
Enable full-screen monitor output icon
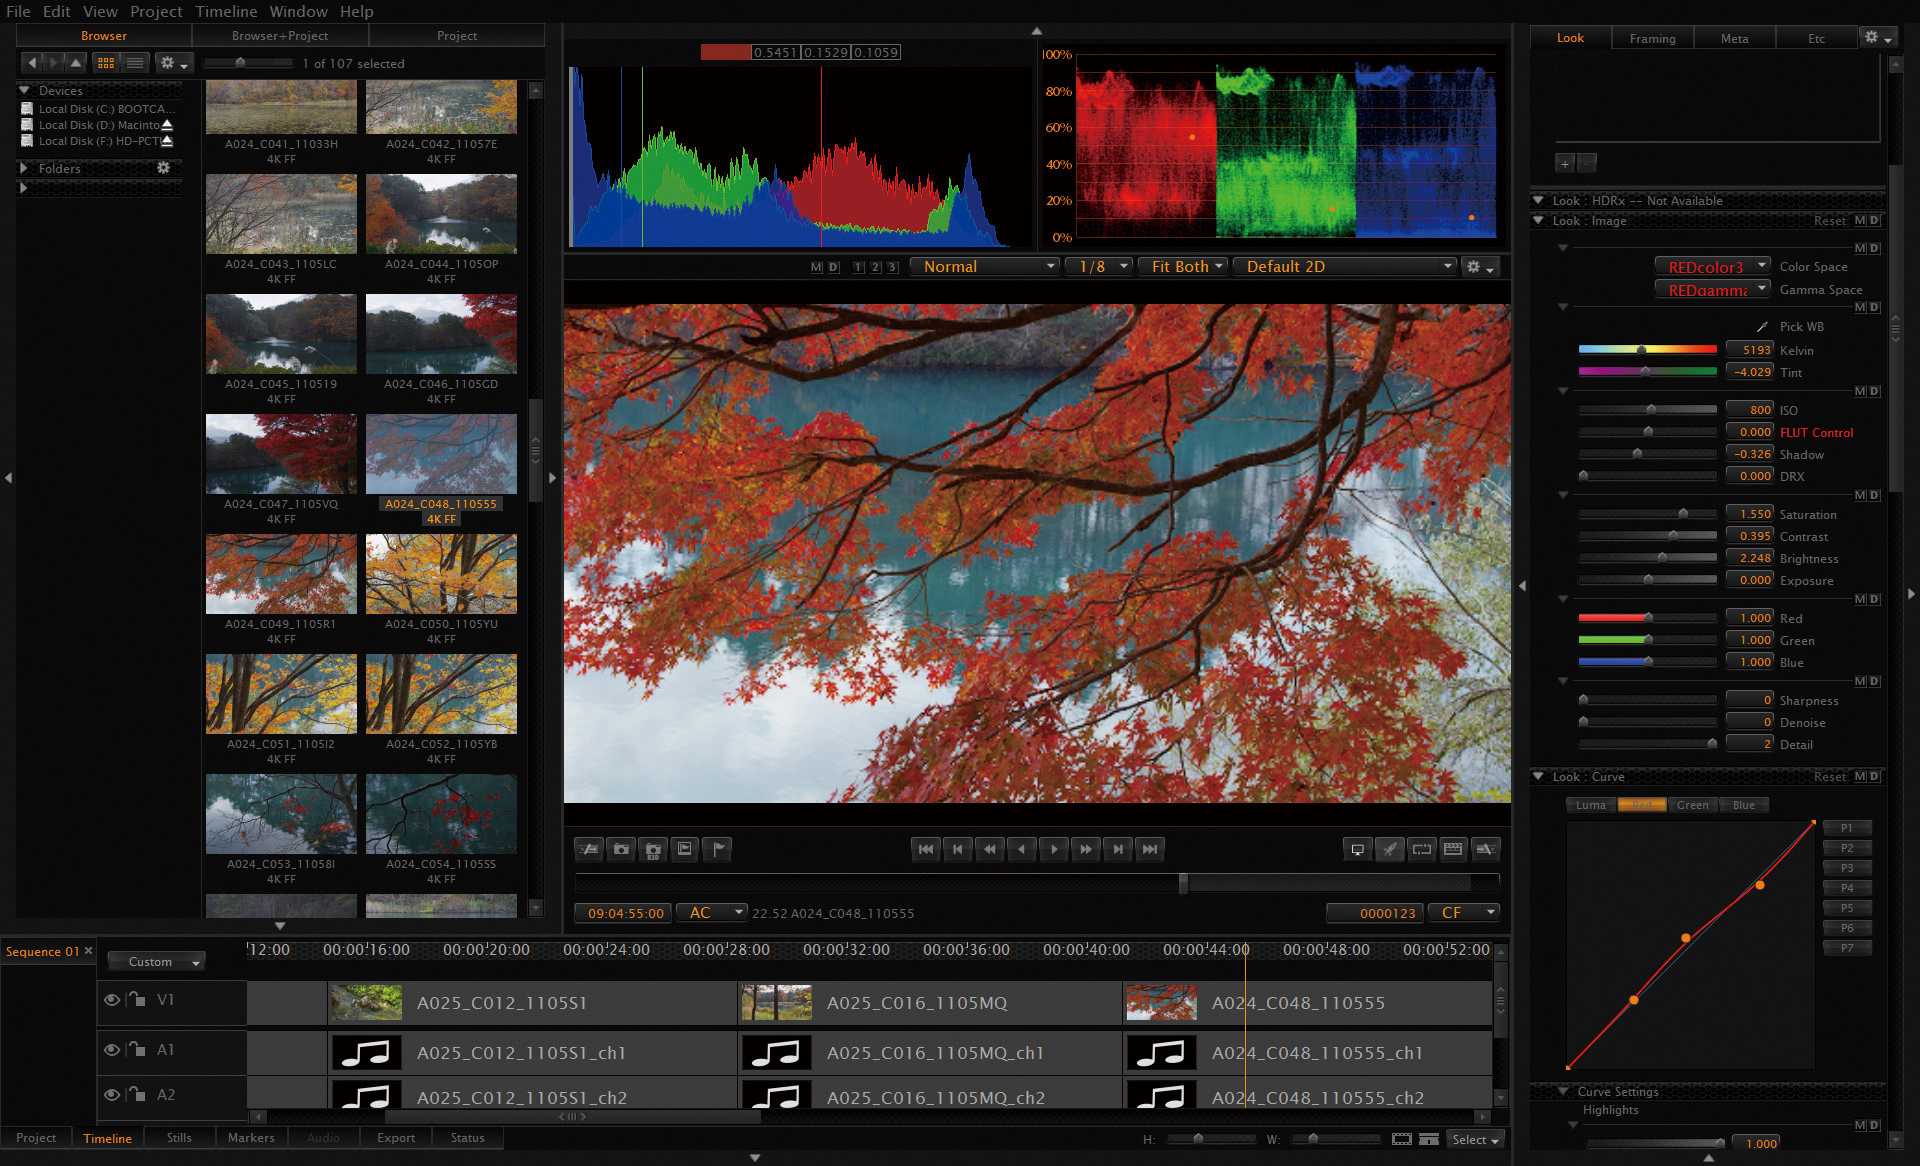pyautogui.click(x=1356, y=849)
